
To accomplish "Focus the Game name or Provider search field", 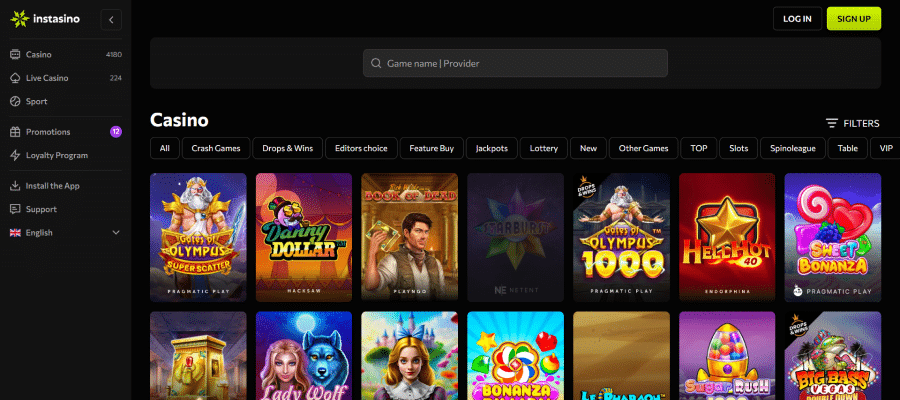I will pyautogui.click(x=515, y=63).
